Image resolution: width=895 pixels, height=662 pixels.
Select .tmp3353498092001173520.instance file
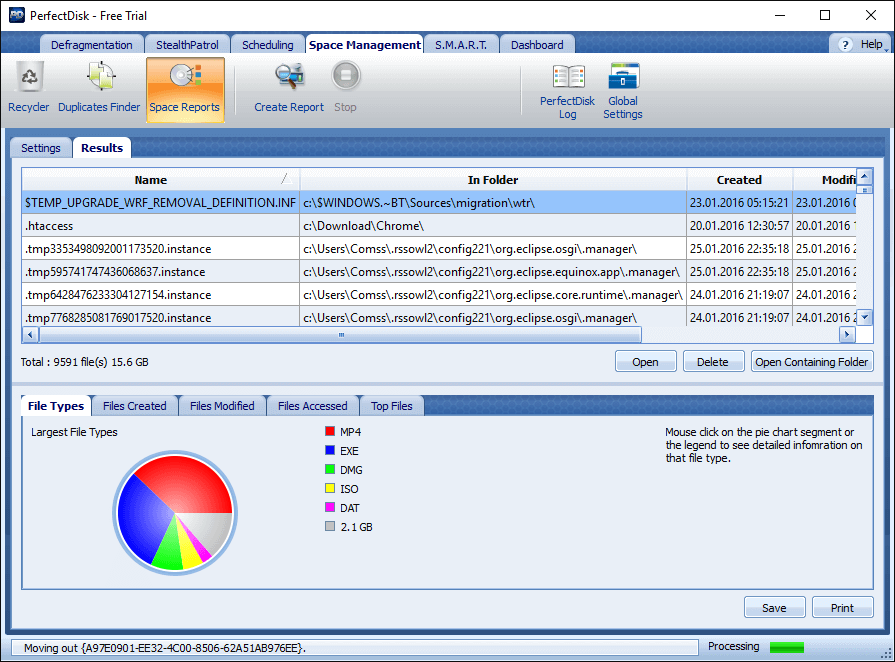pos(438,249)
